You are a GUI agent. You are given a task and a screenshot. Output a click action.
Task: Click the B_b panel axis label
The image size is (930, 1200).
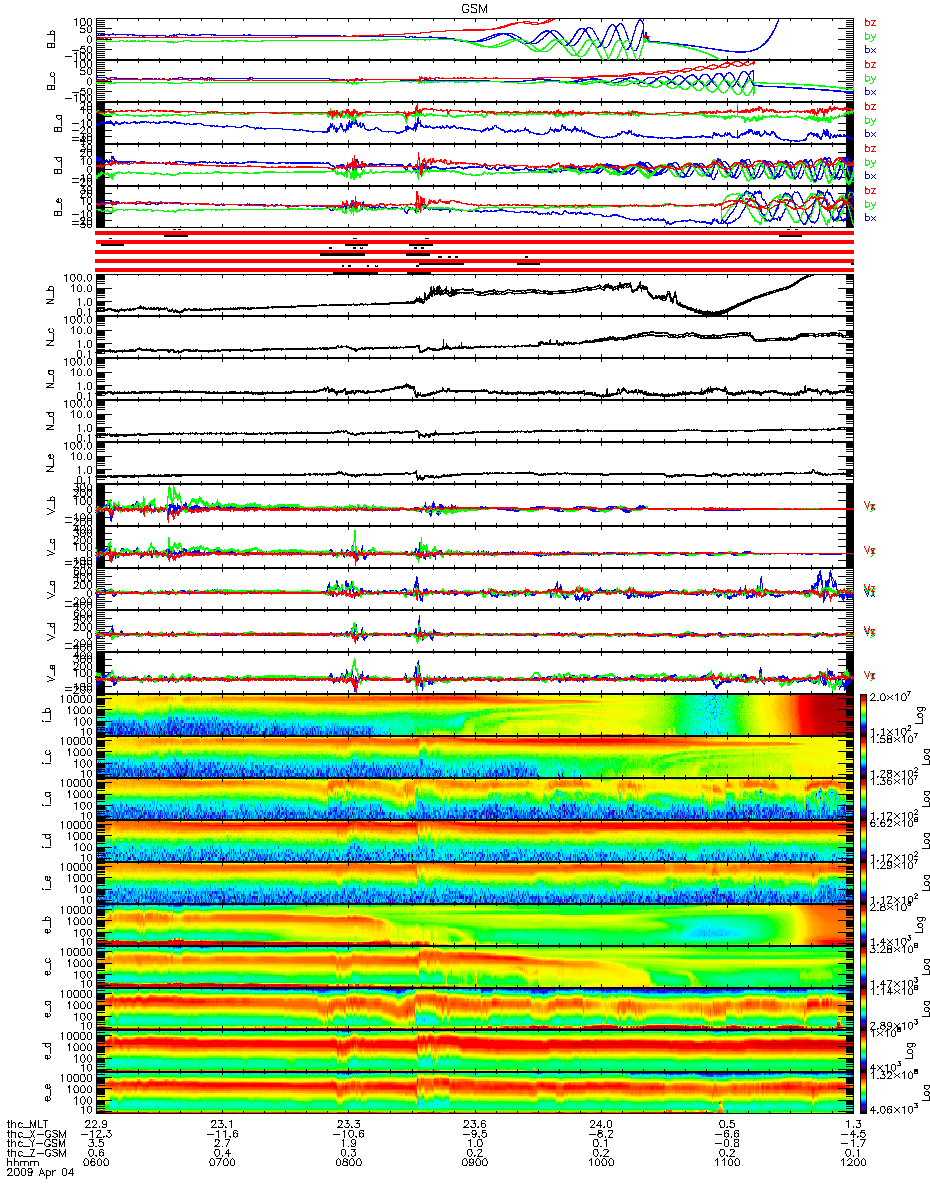pyautogui.click(x=50, y=39)
